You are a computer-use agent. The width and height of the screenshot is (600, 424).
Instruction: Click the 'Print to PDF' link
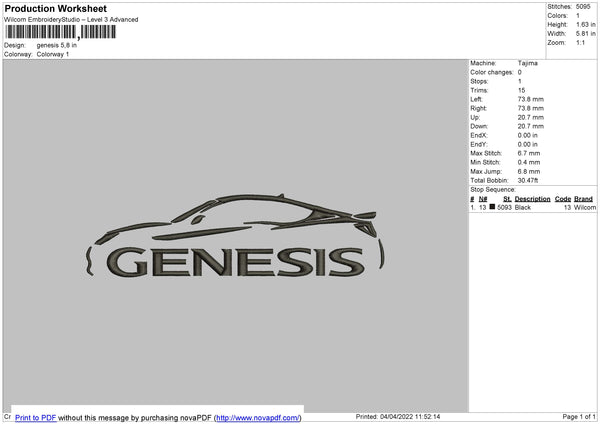36,417
